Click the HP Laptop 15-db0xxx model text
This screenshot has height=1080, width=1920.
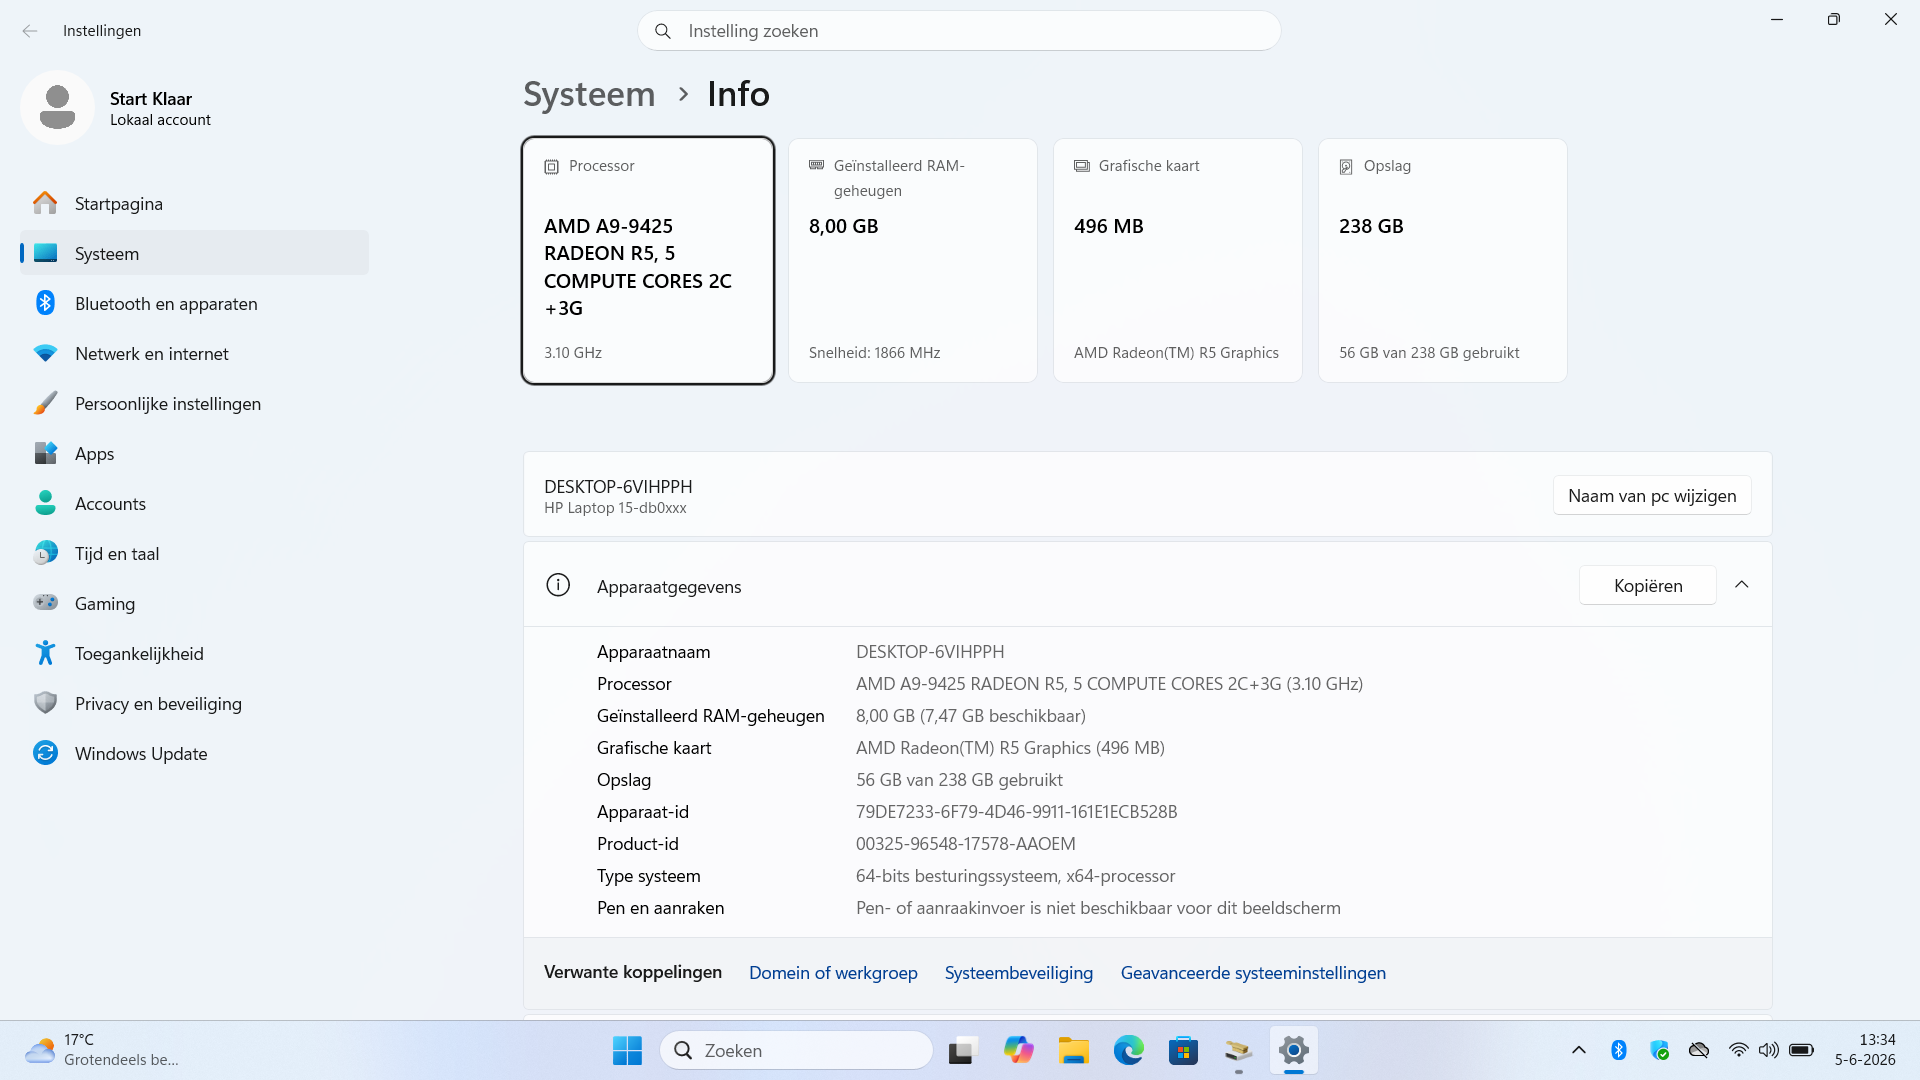[x=615, y=508]
